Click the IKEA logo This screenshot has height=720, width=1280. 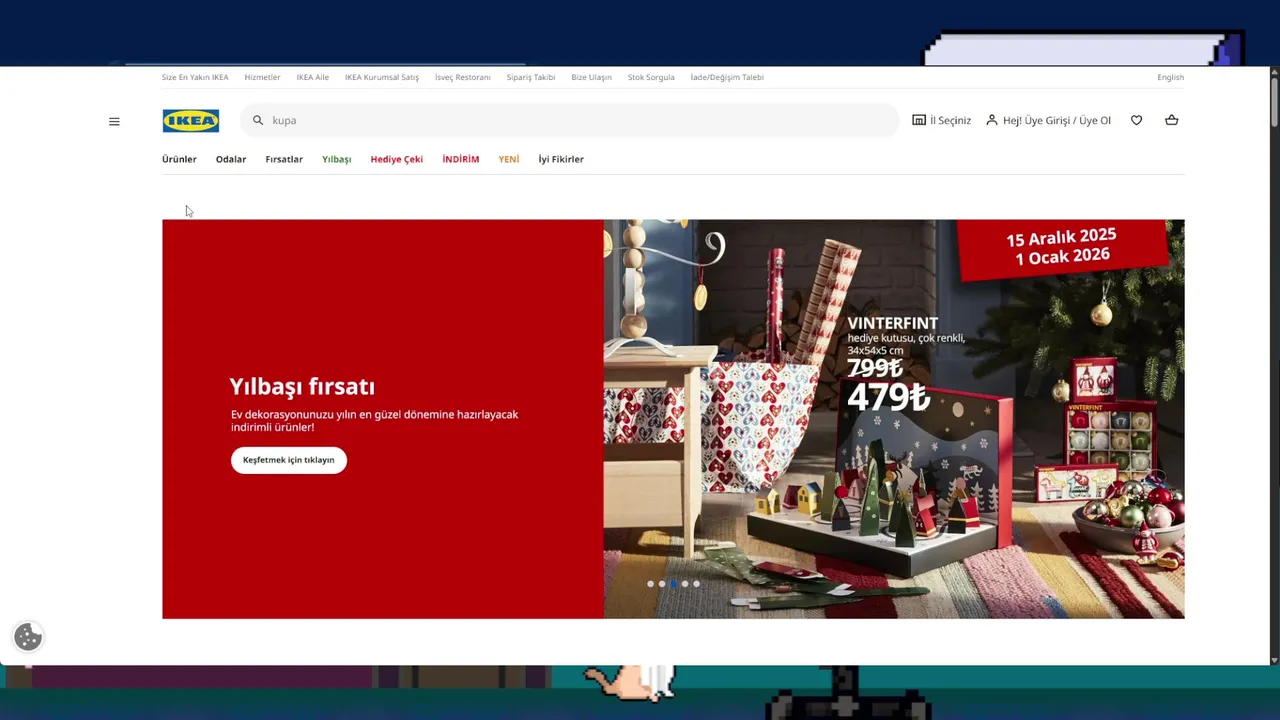(191, 121)
